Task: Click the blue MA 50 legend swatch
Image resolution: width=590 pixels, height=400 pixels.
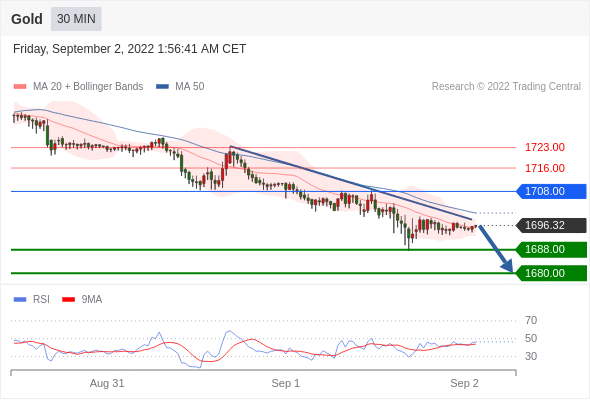Action: pos(163,87)
